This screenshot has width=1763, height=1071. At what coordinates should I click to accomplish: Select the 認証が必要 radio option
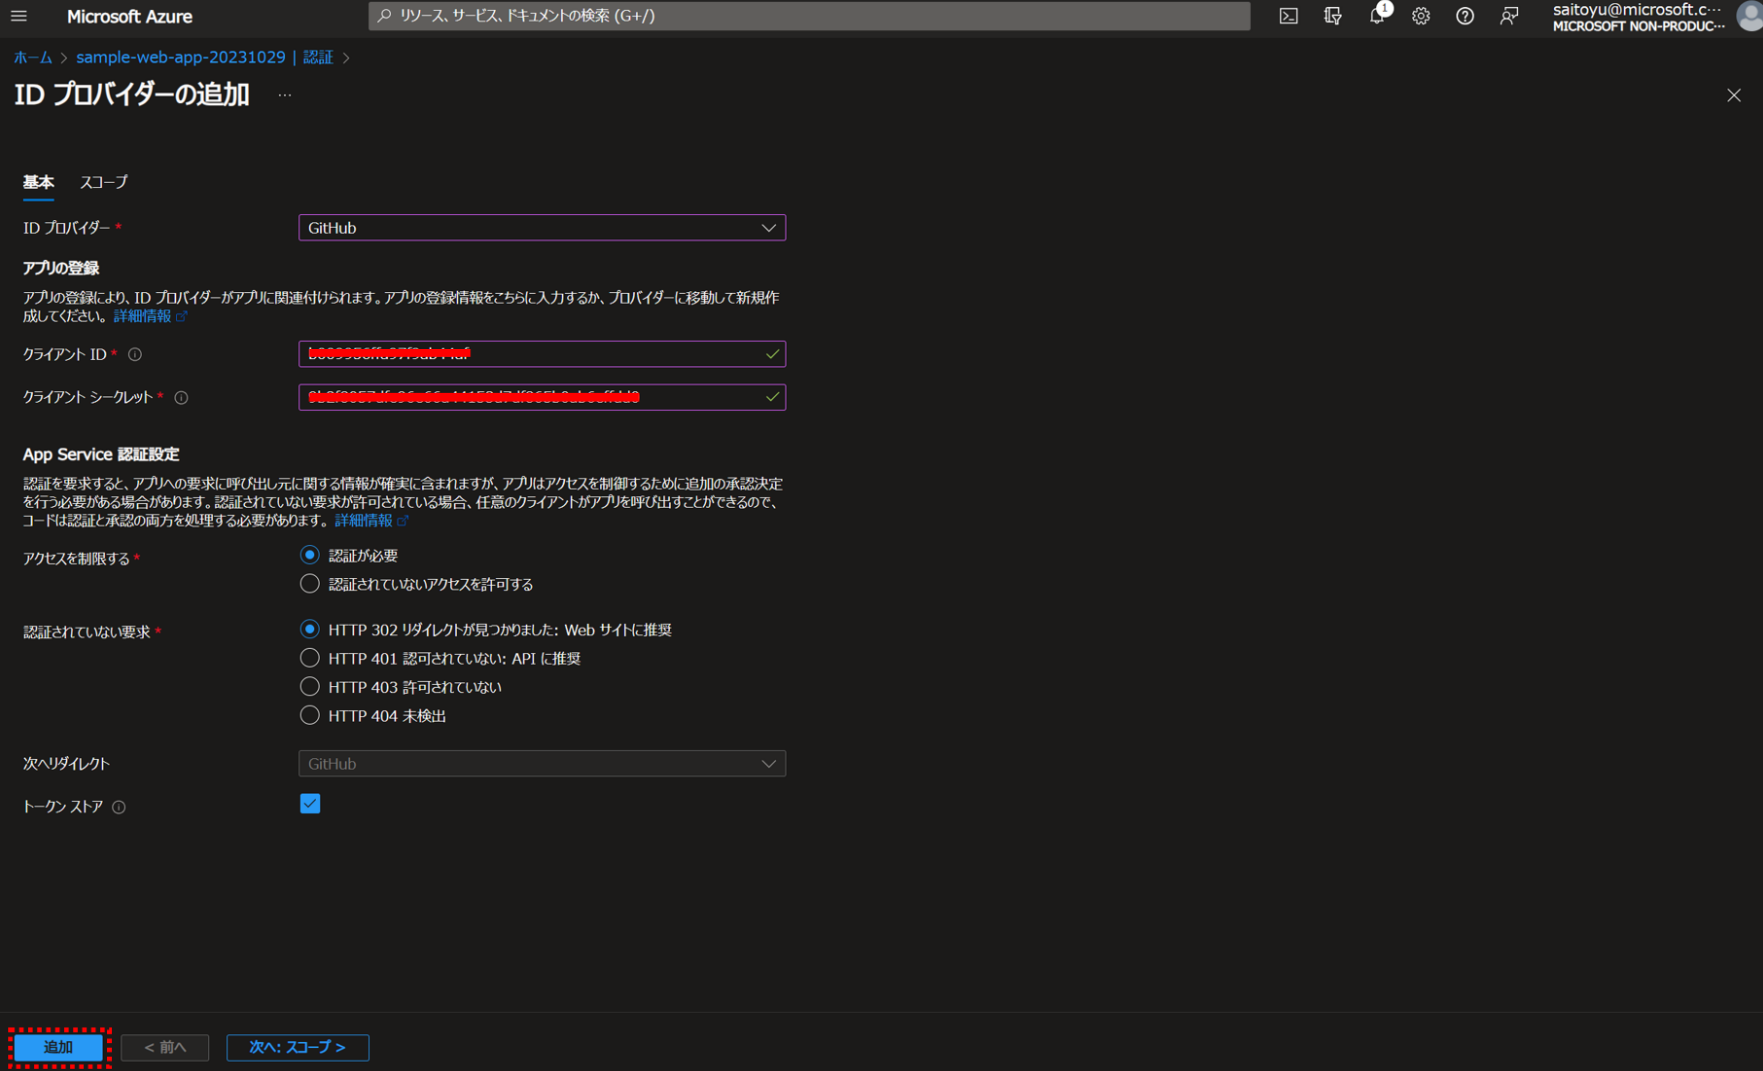(310, 555)
